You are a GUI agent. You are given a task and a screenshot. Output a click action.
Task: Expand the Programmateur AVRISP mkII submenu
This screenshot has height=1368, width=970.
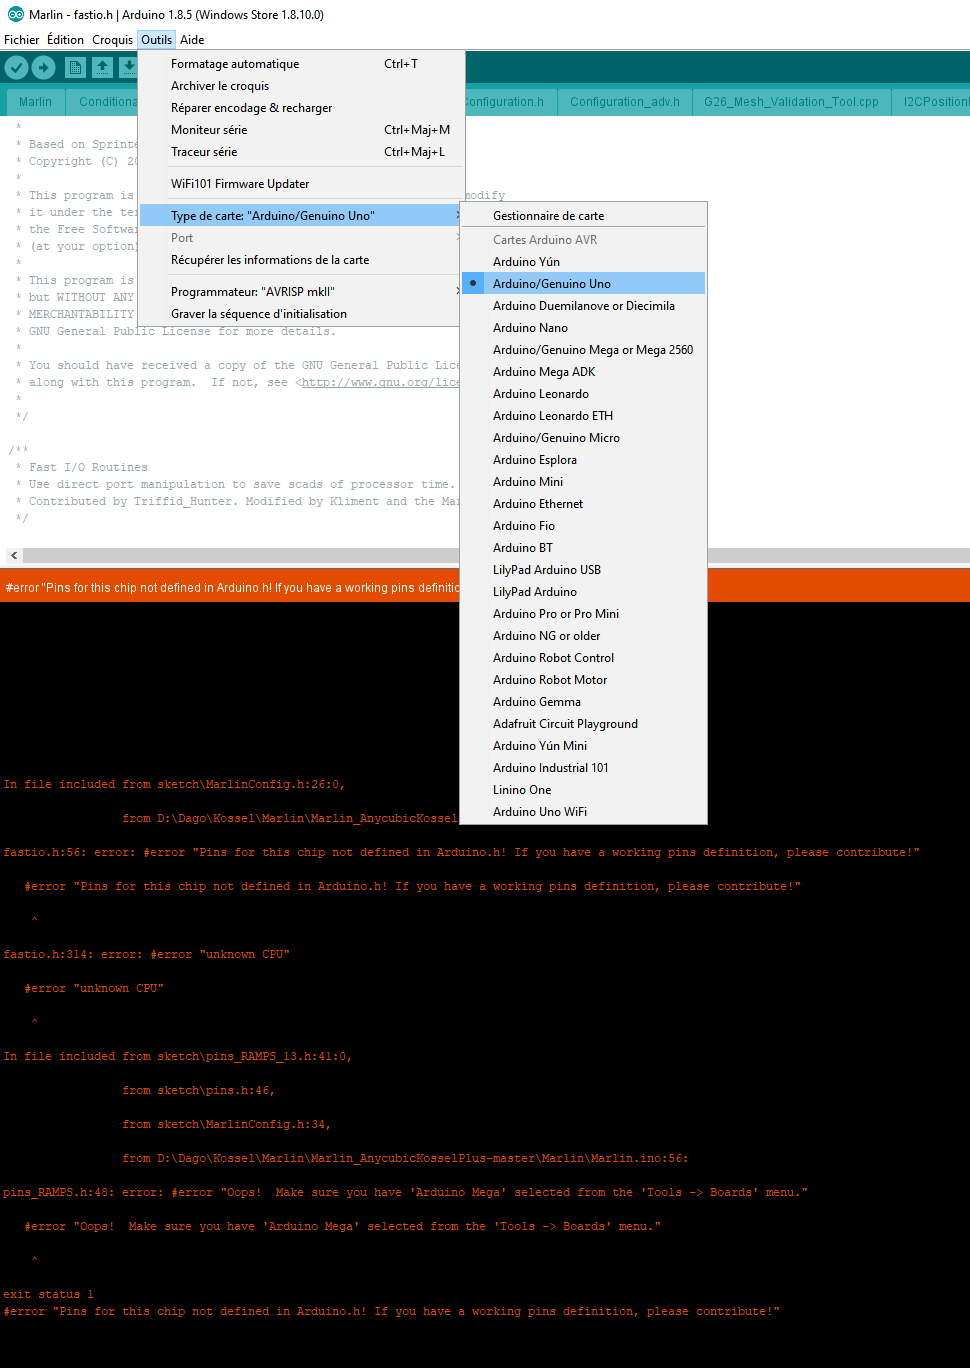coord(302,292)
